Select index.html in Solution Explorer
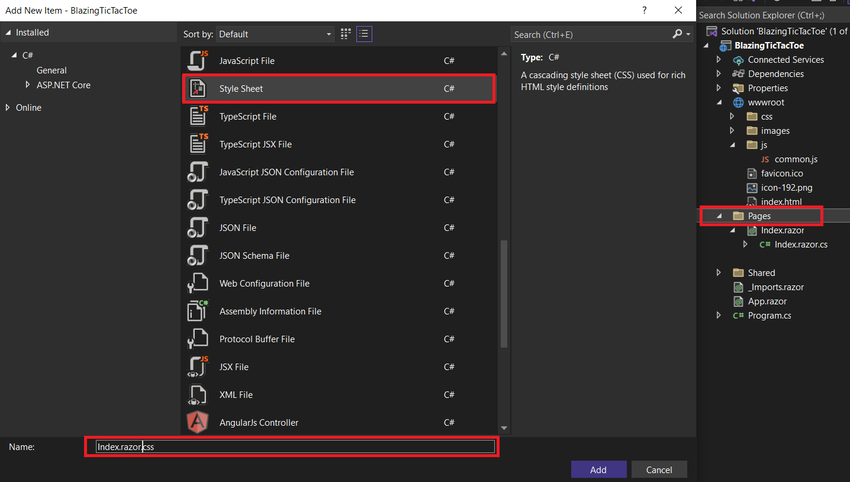Image resolution: width=850 pixels, height=482 pixels. point(781,202)
